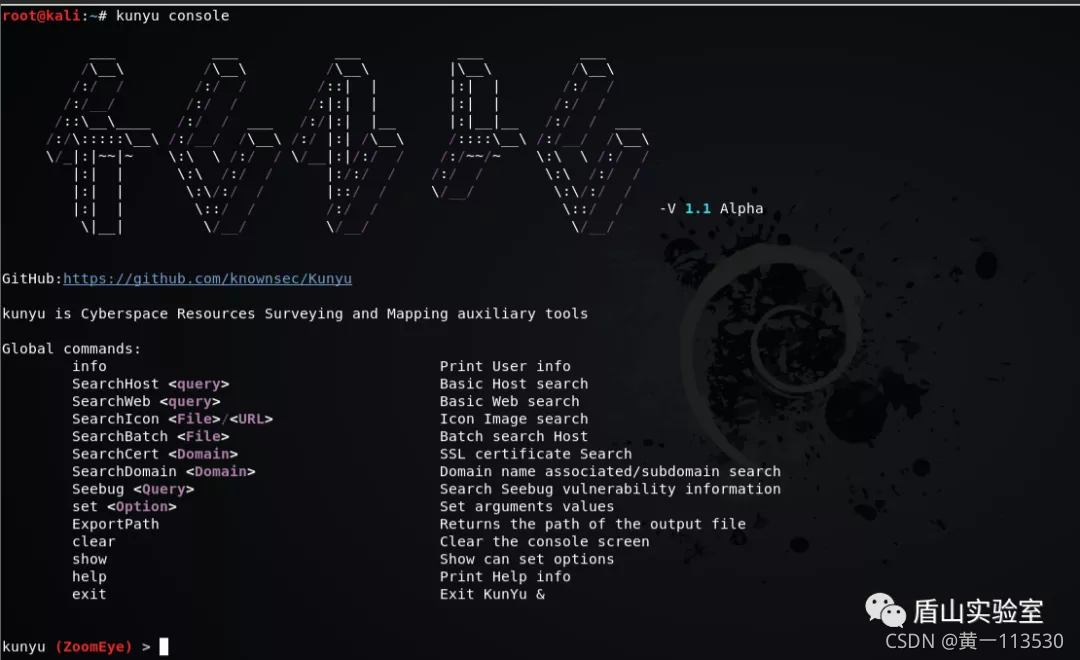
Task: Select the 'show' command text
Action: tap(90, 559)
